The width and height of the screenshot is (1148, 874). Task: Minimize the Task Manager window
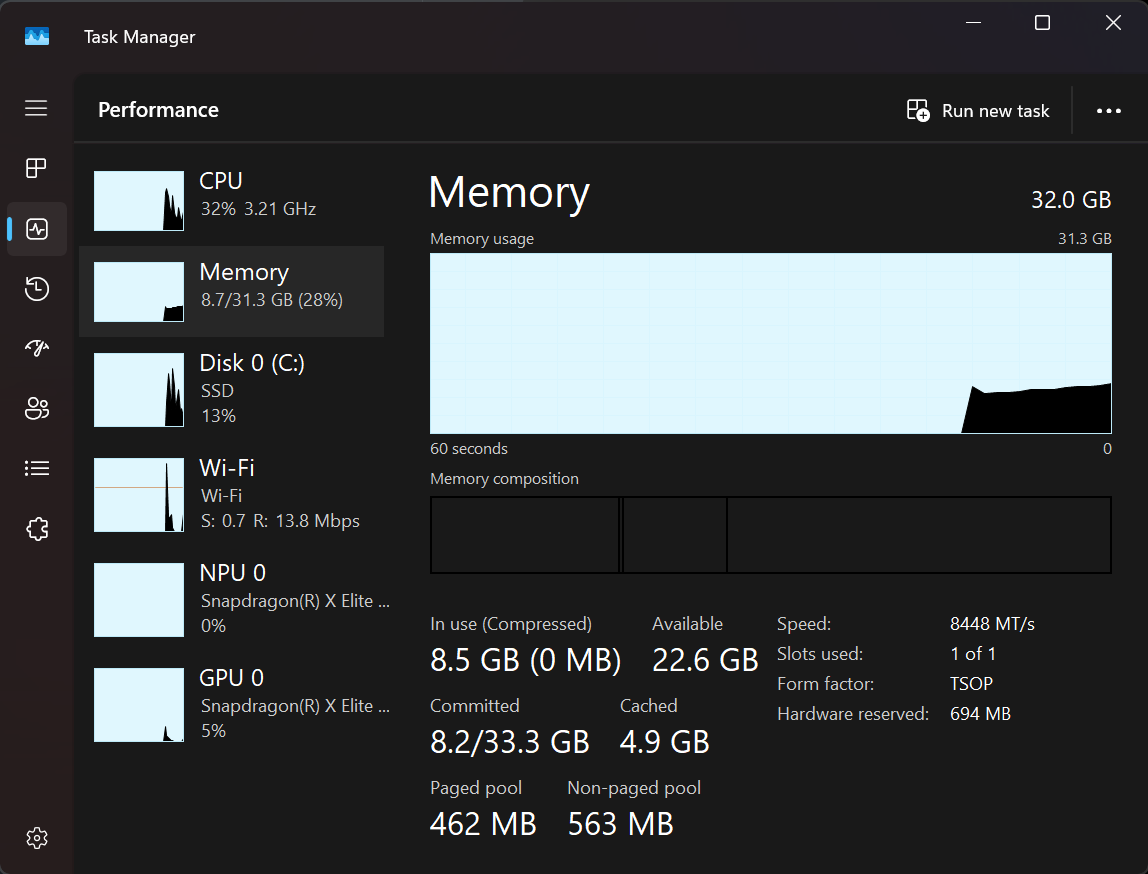pos(973,23)
